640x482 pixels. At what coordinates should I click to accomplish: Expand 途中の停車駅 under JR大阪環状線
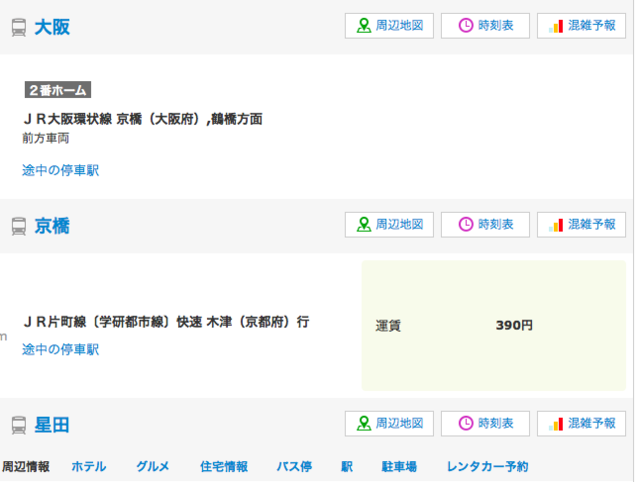[x=60, y=170]
